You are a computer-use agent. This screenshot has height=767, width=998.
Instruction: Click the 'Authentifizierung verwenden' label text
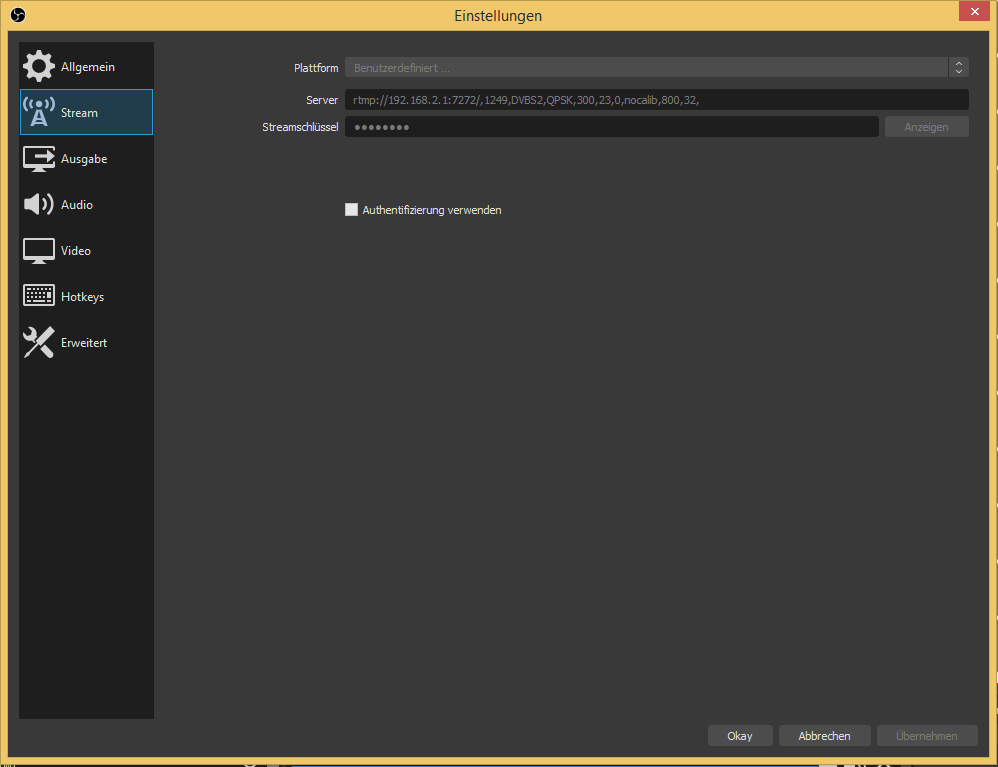click(431, 210)
